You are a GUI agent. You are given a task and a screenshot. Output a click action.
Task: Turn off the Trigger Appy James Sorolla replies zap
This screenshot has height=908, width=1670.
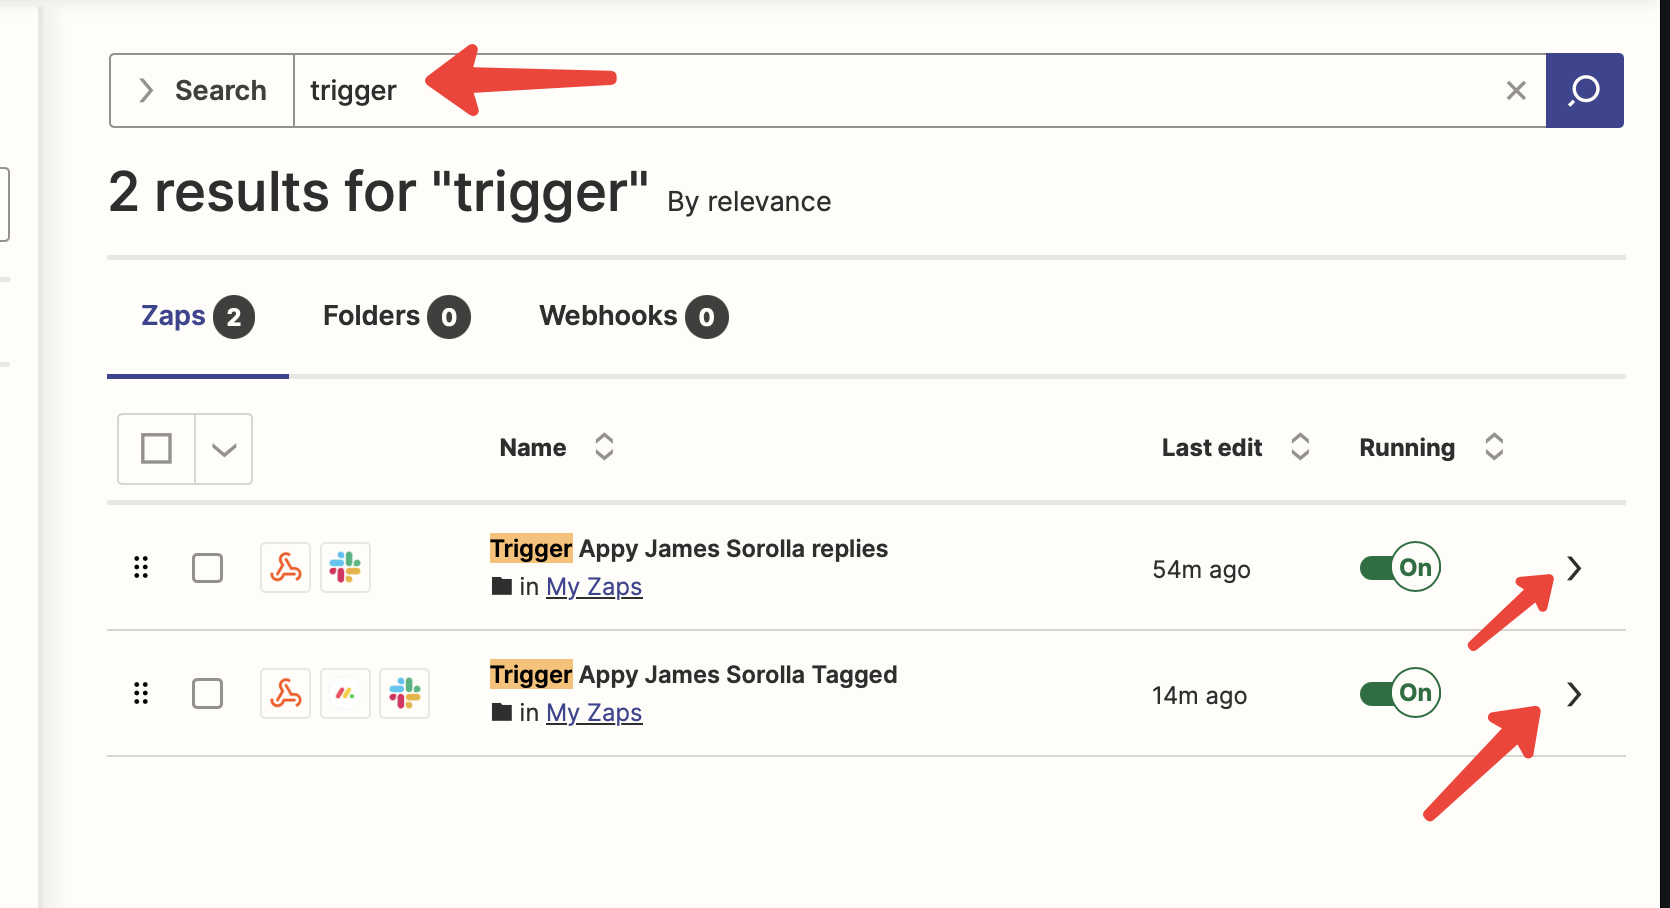click(1399, 568)
